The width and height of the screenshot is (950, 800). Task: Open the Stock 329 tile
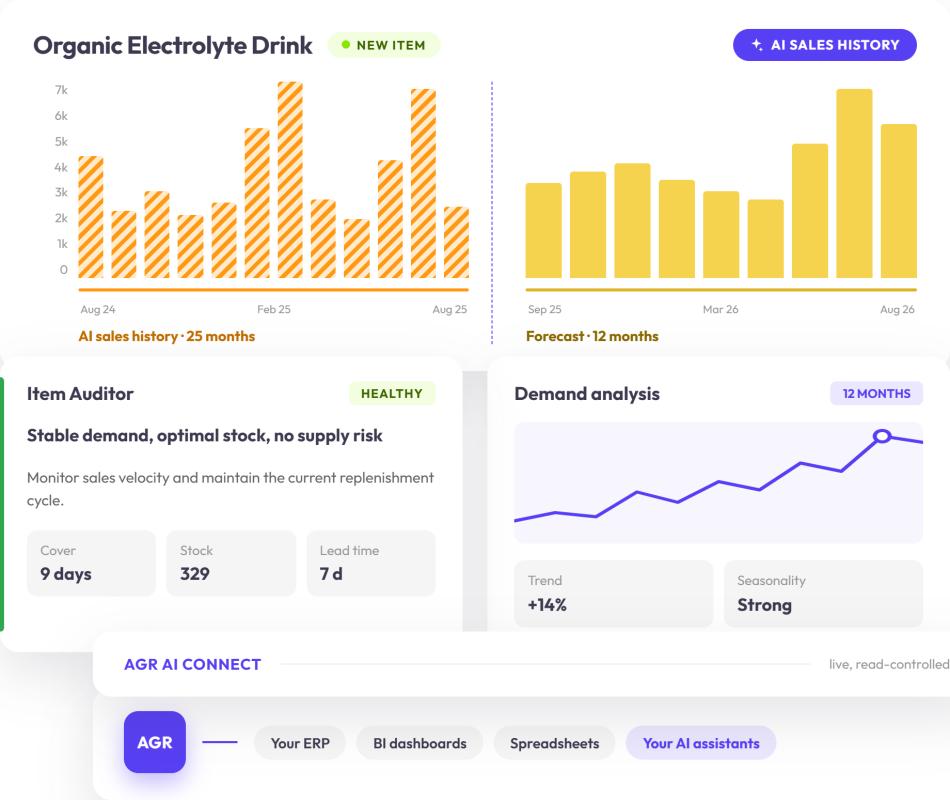click(x=231, y=563)
